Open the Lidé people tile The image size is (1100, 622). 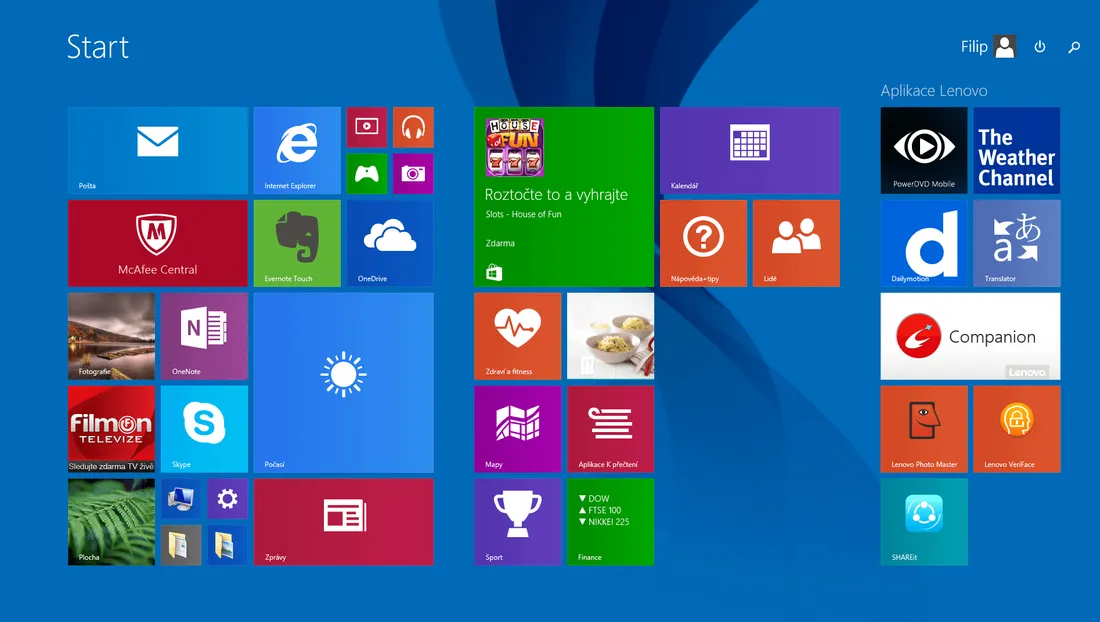pos(796,243)
